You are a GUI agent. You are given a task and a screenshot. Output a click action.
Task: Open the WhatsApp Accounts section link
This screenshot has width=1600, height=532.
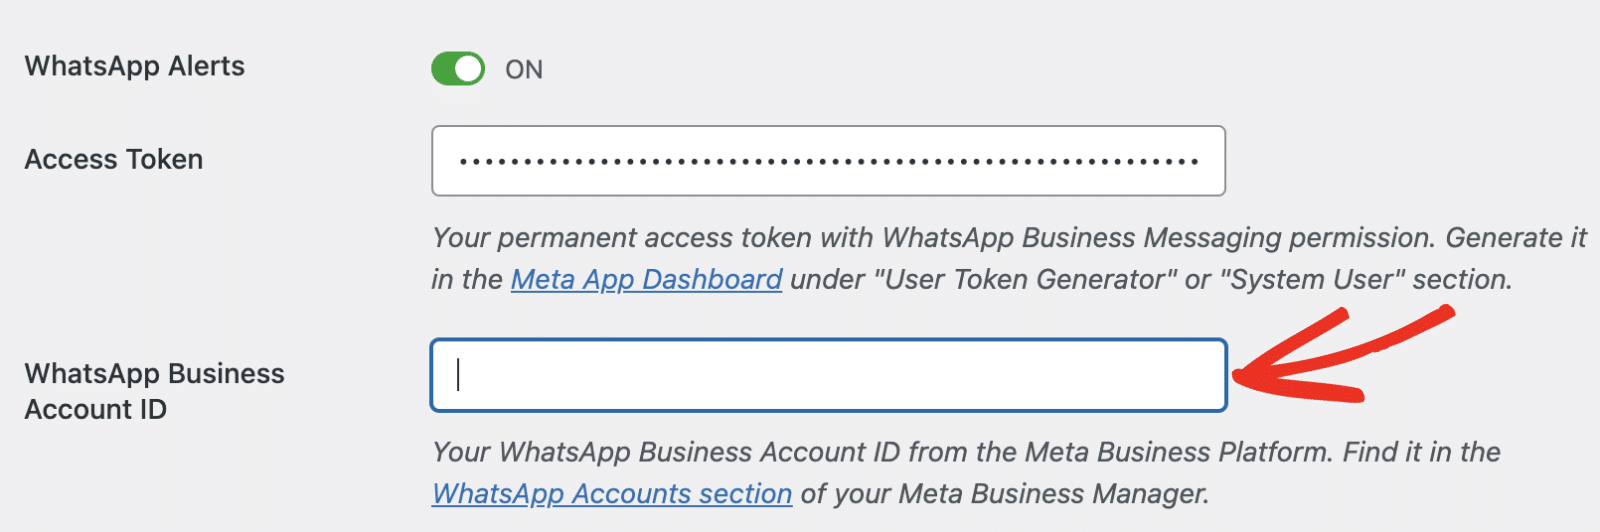612,494
